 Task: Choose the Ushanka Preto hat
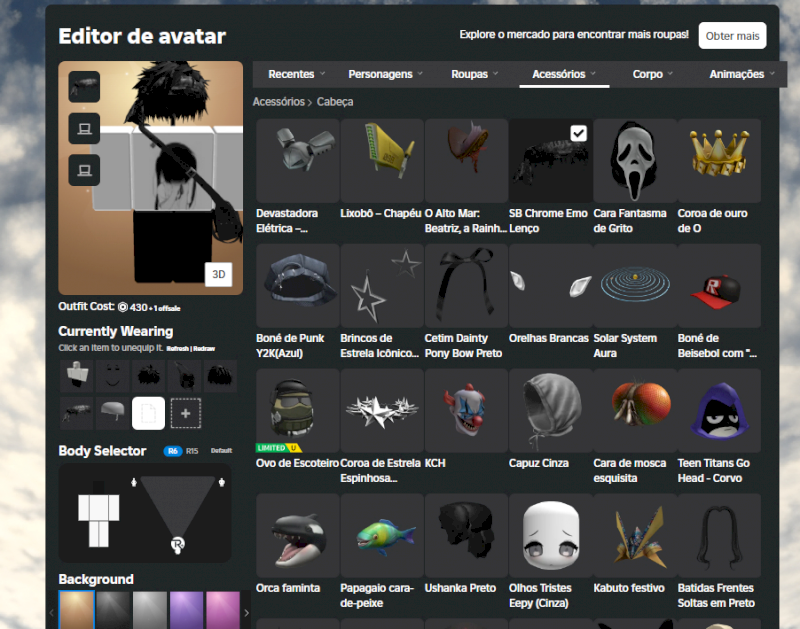pyautogui.click(x=466, y=536)
